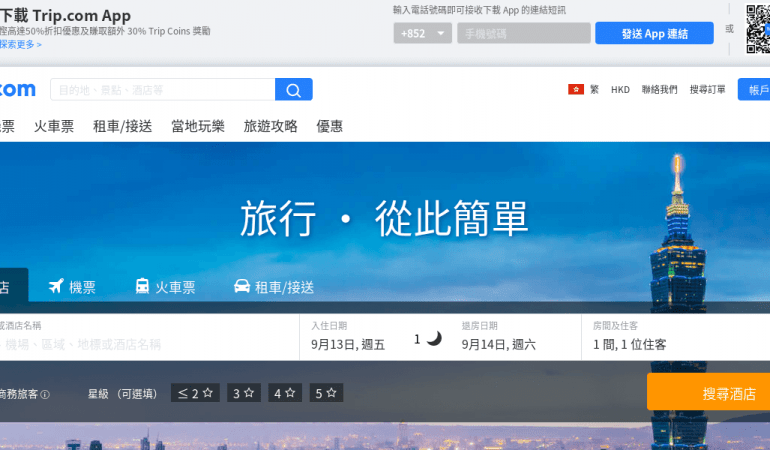
Task: Select the car rental tab icon
Action: point(242,287)
